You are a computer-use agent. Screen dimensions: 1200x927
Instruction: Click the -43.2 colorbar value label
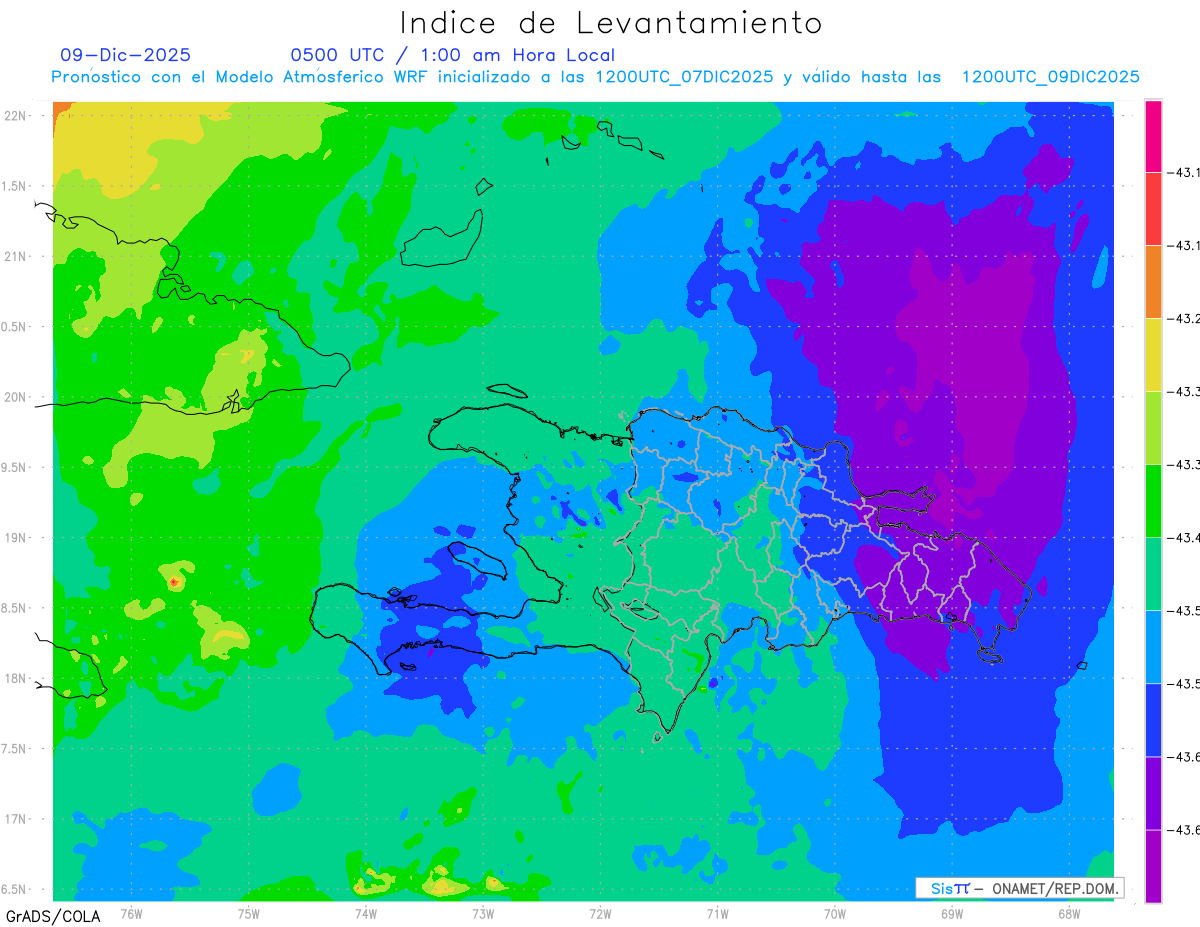pos(1185,319)
